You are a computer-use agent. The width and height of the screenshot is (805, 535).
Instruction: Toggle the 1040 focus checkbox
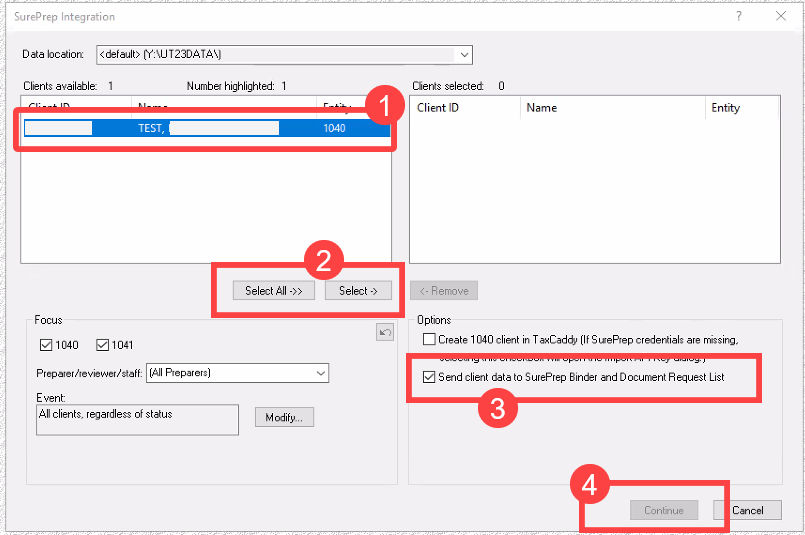46,345
